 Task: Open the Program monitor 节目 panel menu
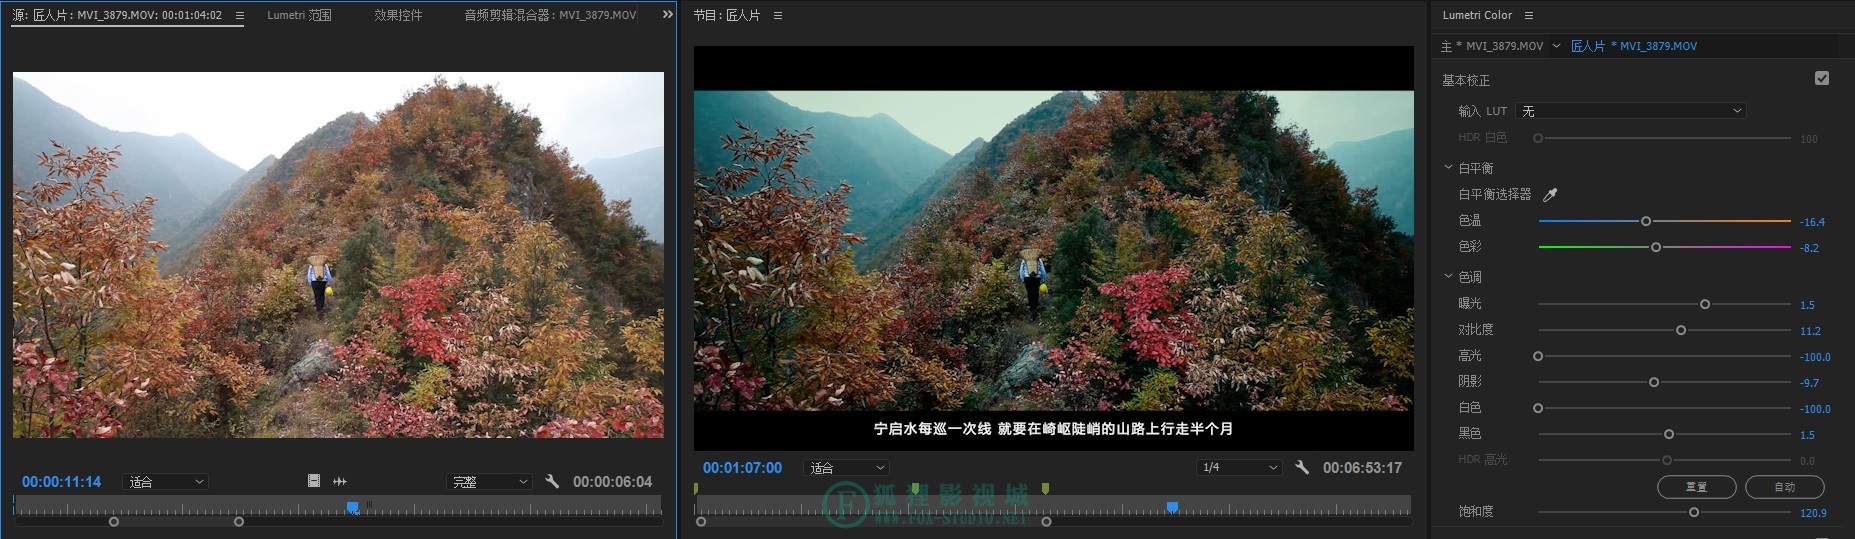(778, 16)
